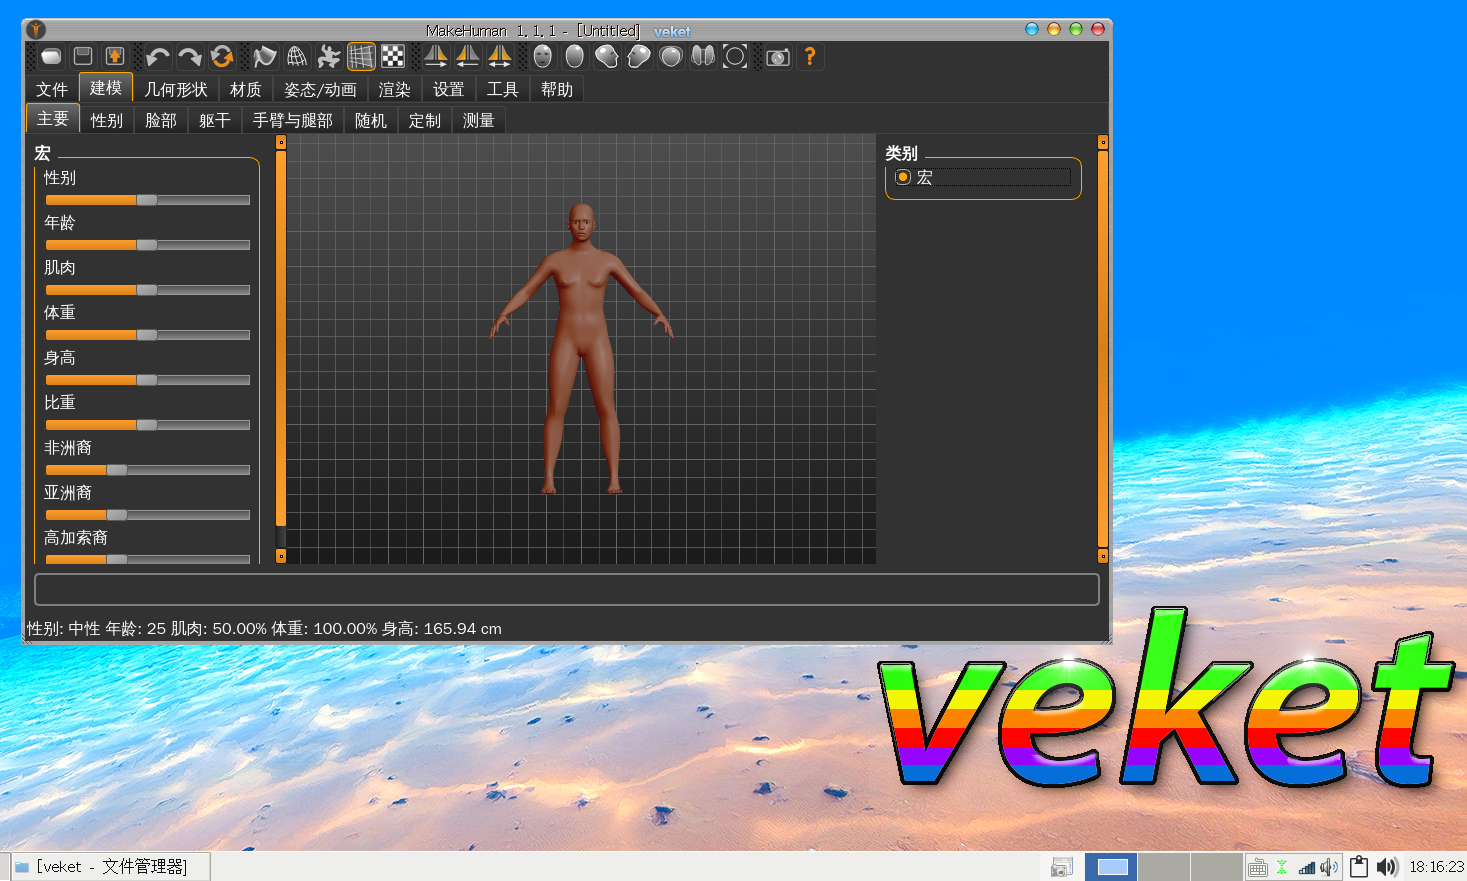Open the 文件 tab
1467x881 pixels.
(52, 90)
